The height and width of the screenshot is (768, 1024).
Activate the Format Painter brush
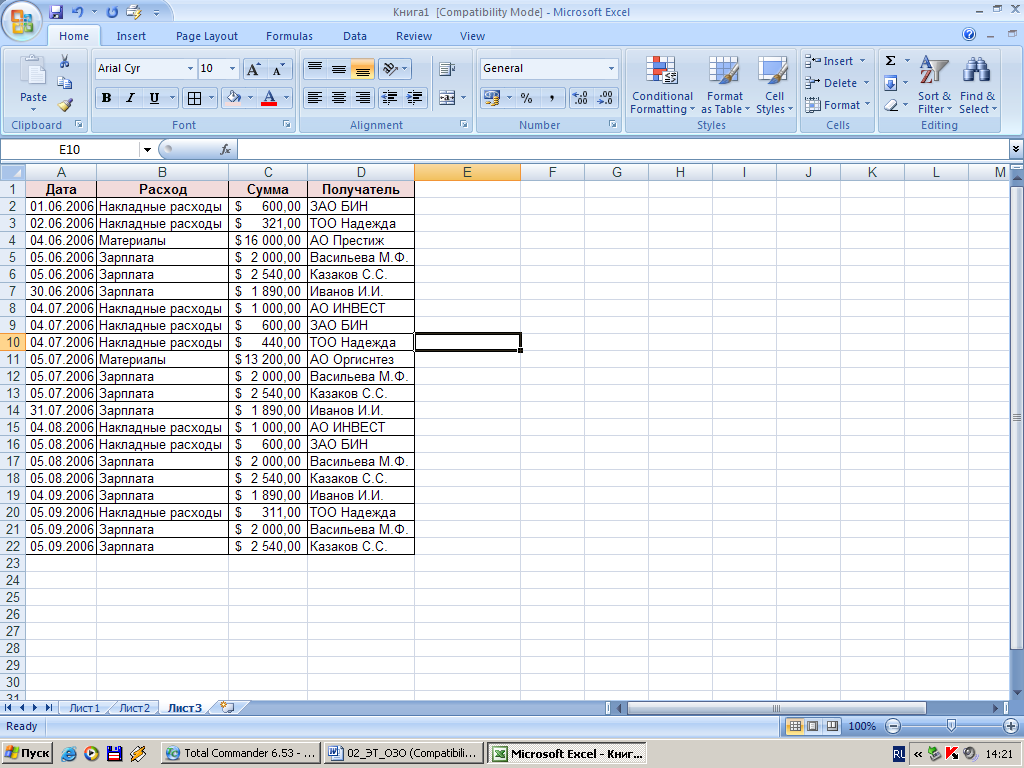click(65, 104)
